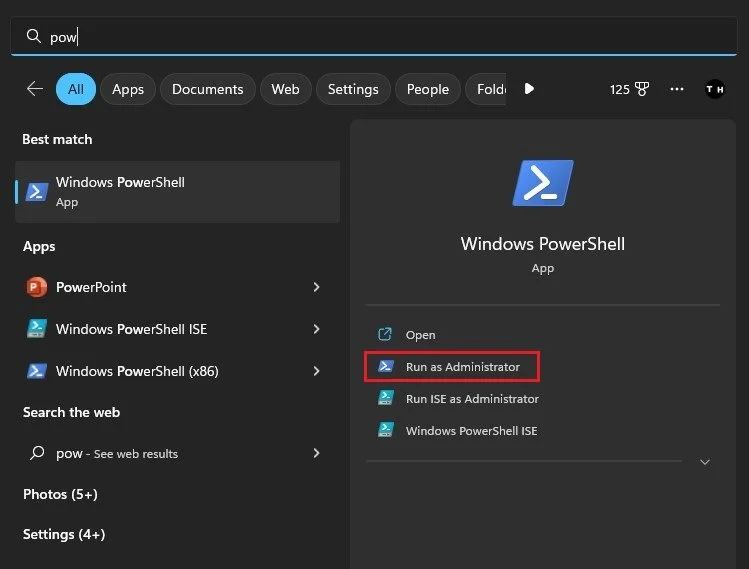Click the search magnifier icon
The height and width of the screenshot is (569, 749).
(33, 36)
